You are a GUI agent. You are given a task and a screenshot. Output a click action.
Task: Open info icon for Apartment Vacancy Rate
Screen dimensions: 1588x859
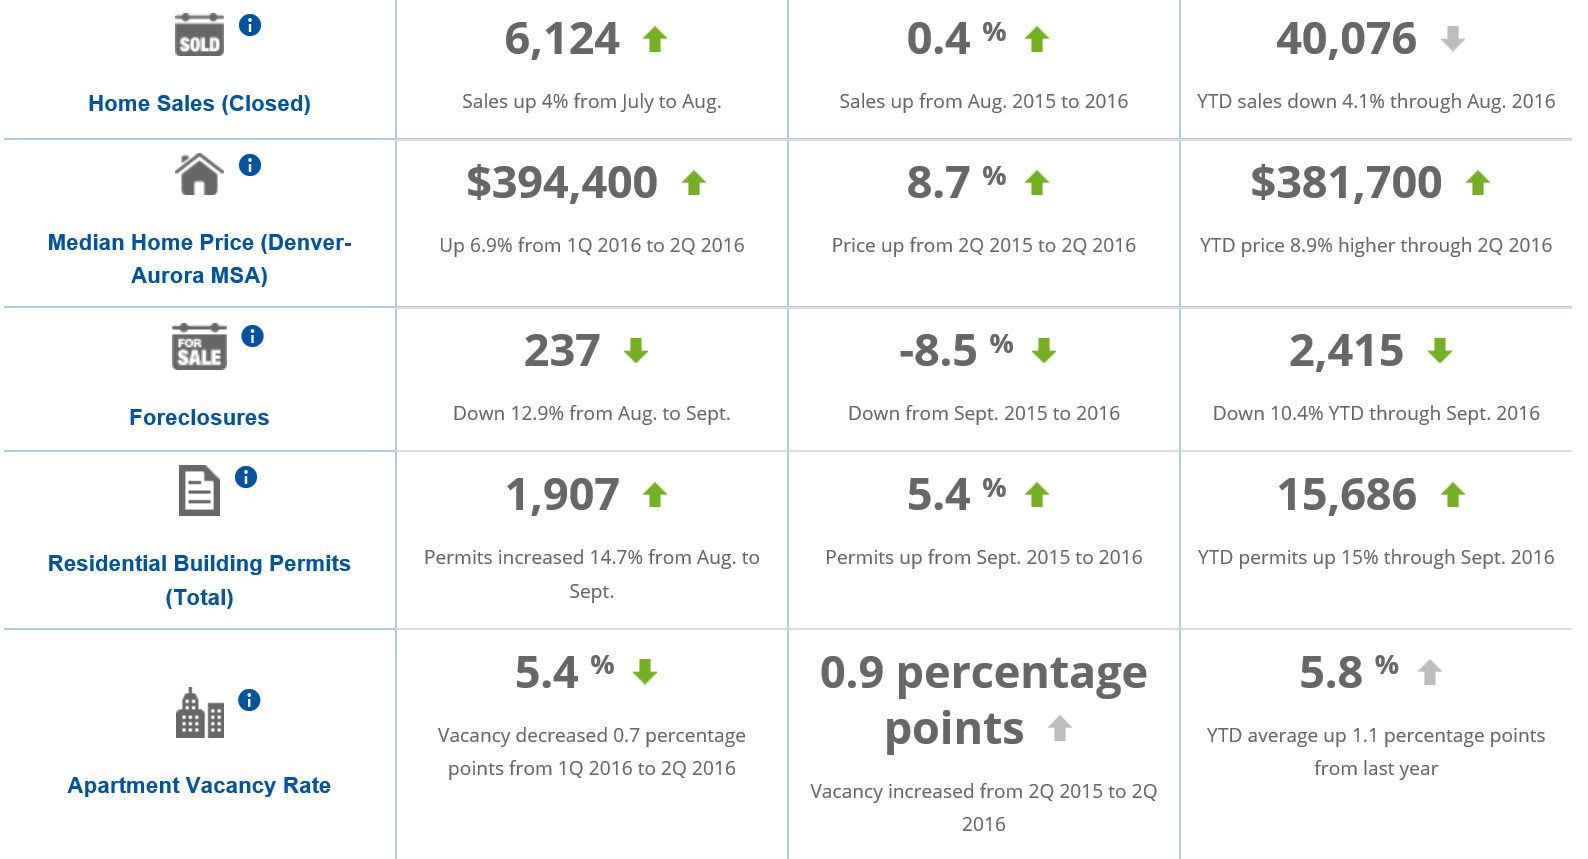(x=249, y=700)
